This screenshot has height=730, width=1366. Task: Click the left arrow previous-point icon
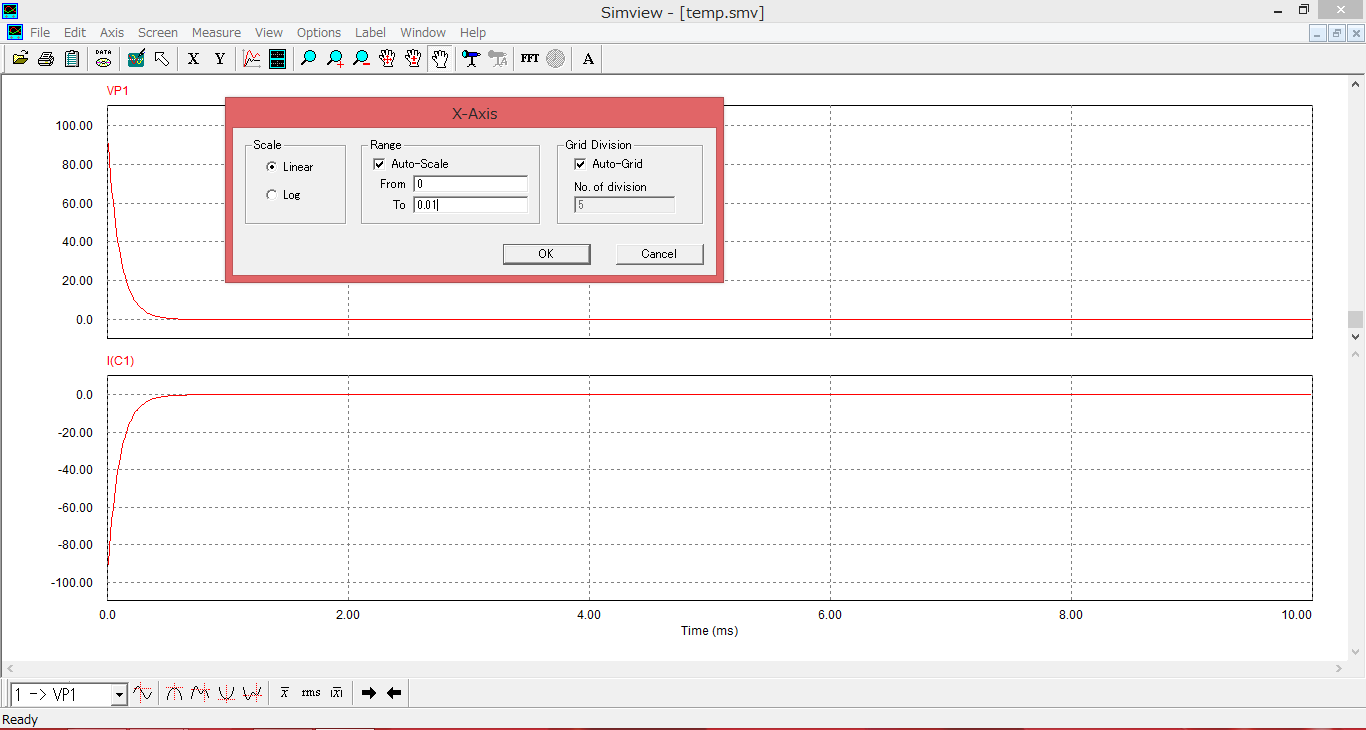(394, 693)
